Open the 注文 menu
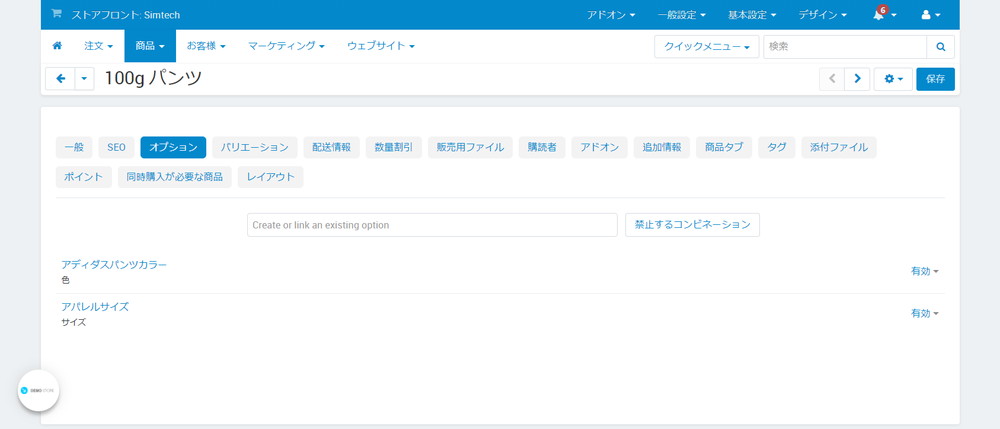Viewport: 1000px width, 429px height. (x=98, y=46)
